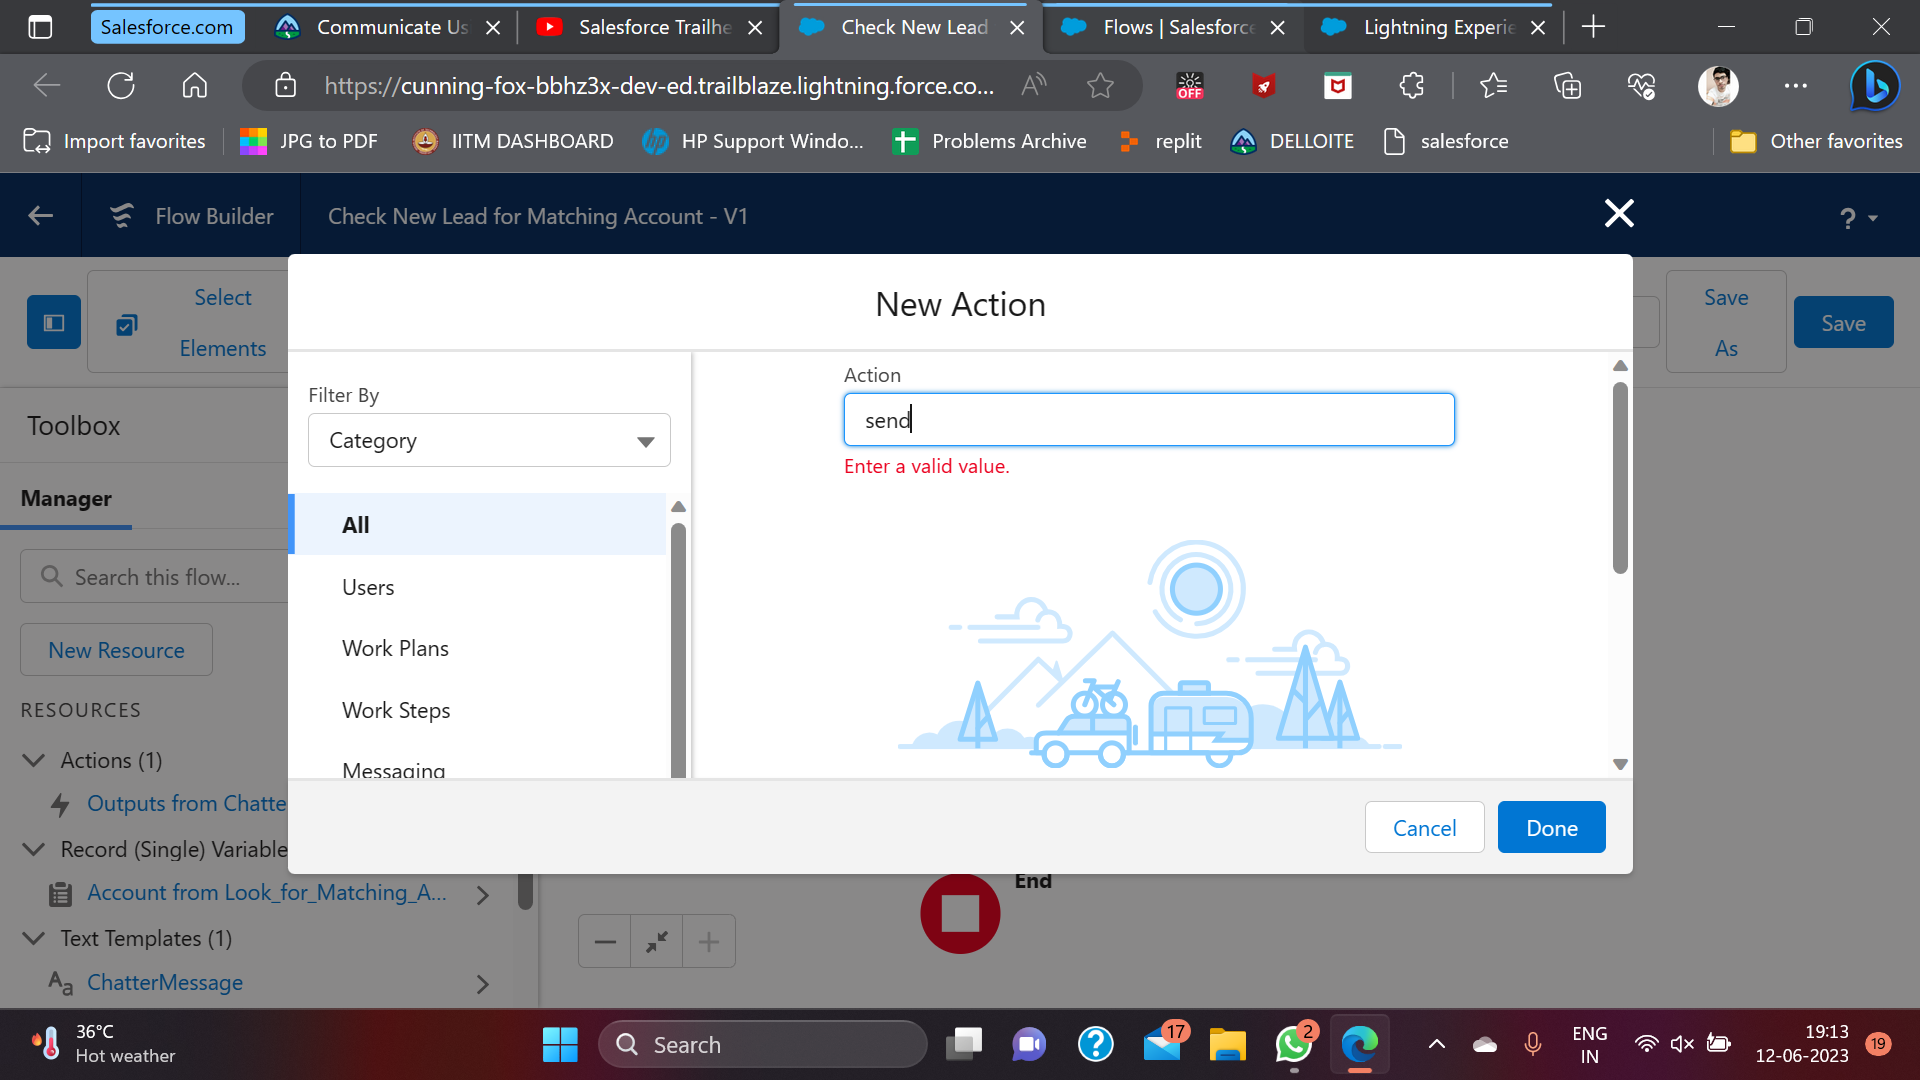The height and width of the screenshot is (1080, 1920).
Task: Click in the Action search field
Action: click(x=1149, y=420)
